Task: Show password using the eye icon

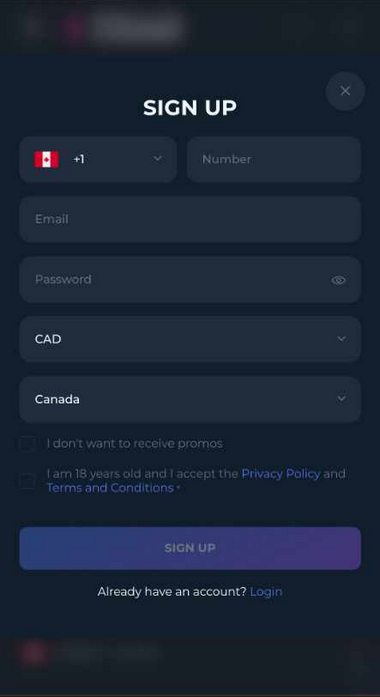Action: [339, 280]
